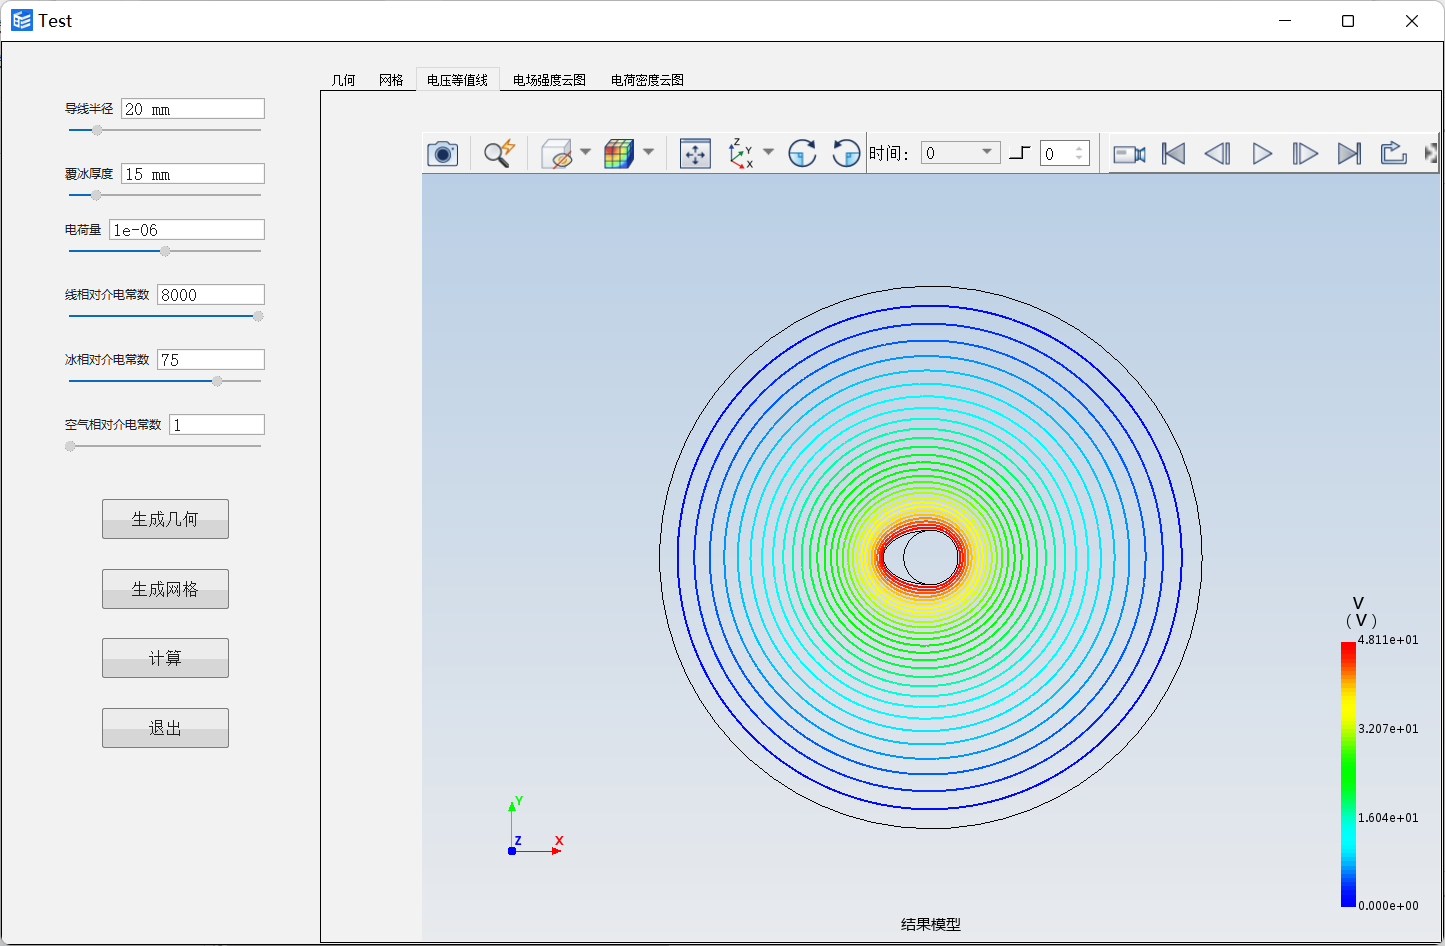The image size is (1445, 946).
Task: Play the animation
Action: [x=1262, y=154]
